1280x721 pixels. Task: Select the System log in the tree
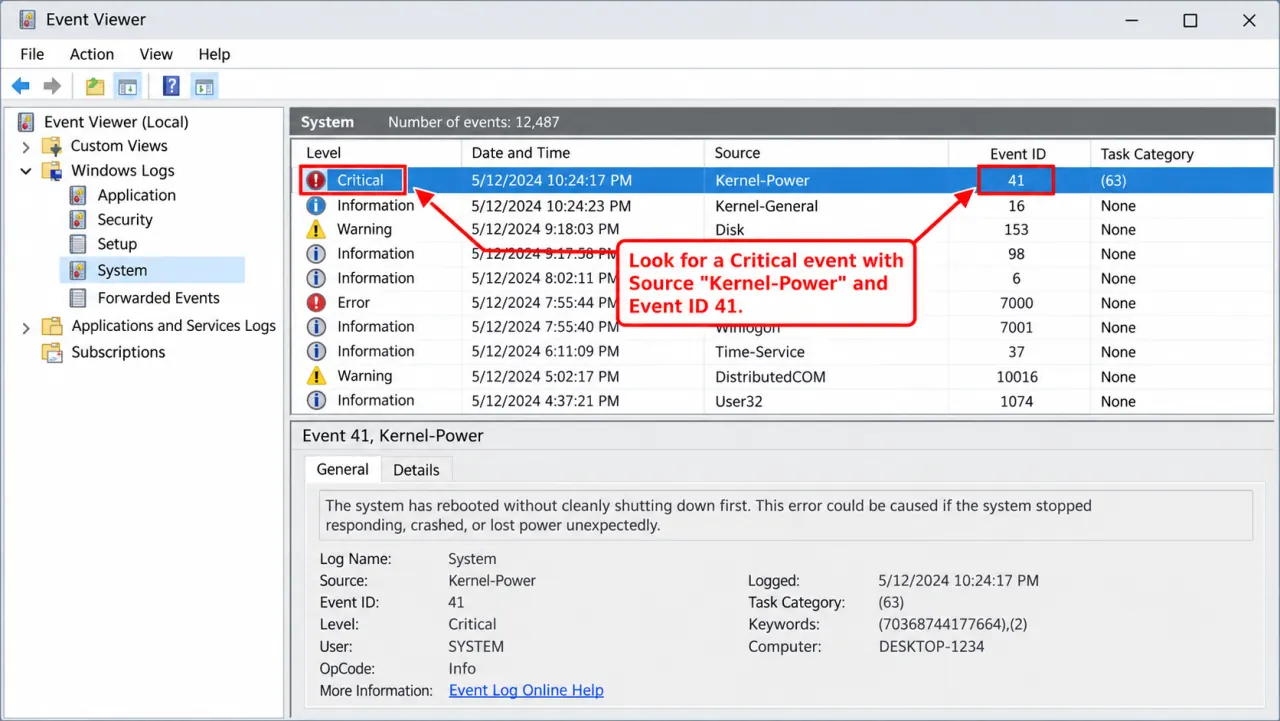point(122,270)
